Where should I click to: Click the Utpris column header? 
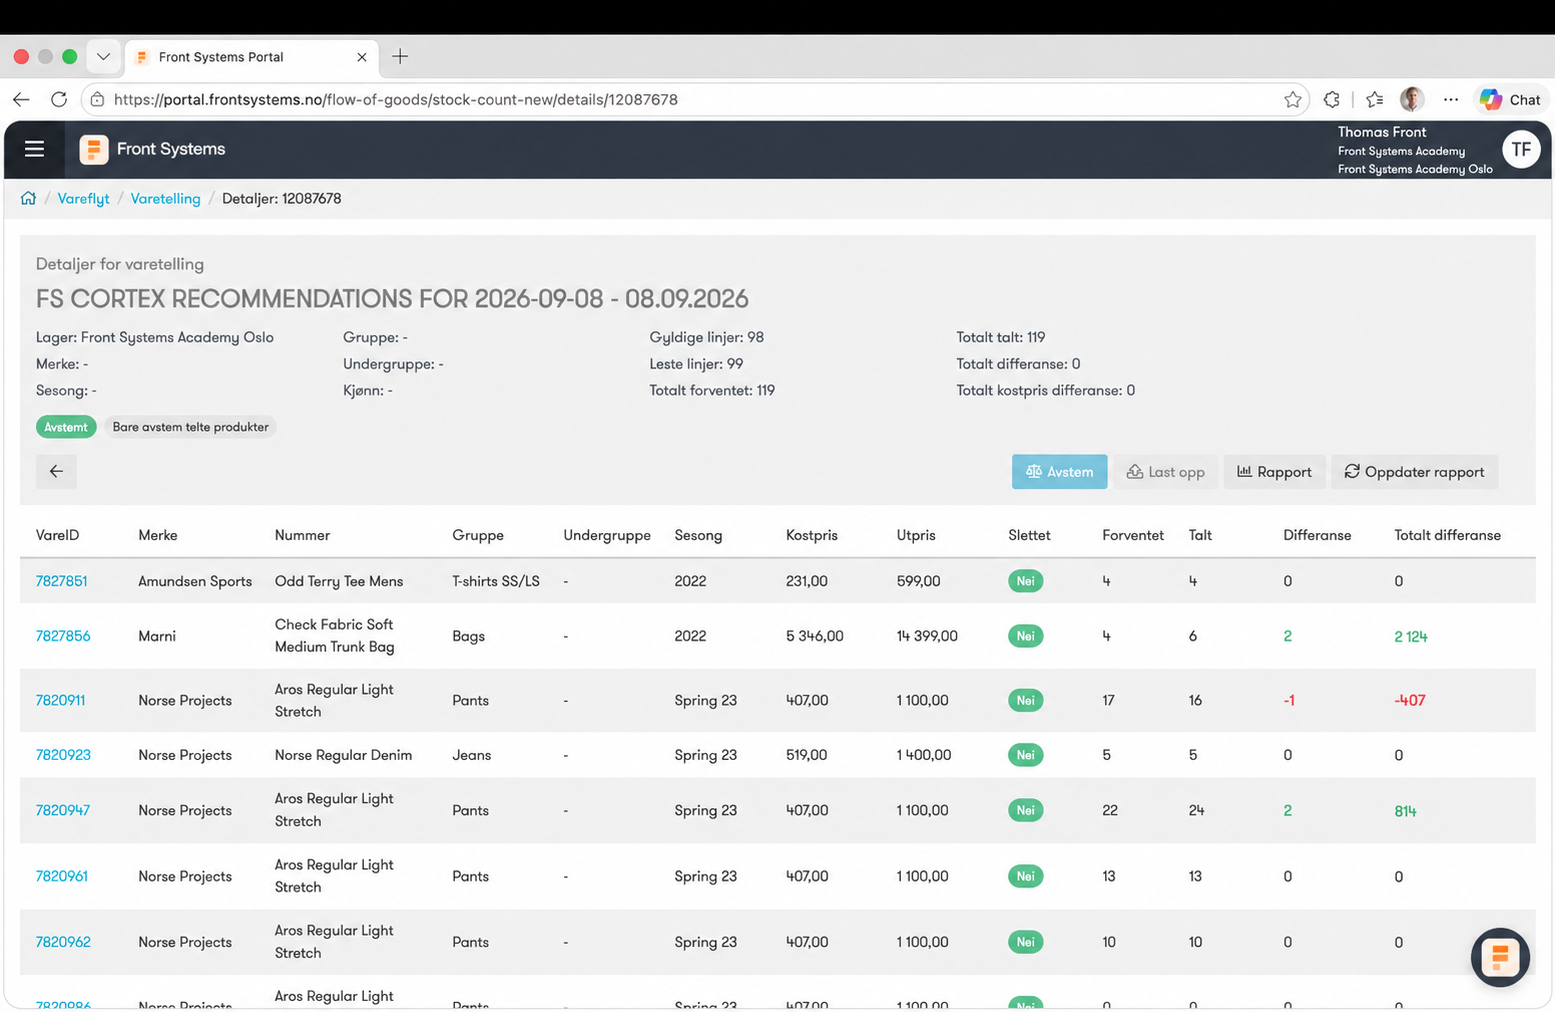pos(916,535)
